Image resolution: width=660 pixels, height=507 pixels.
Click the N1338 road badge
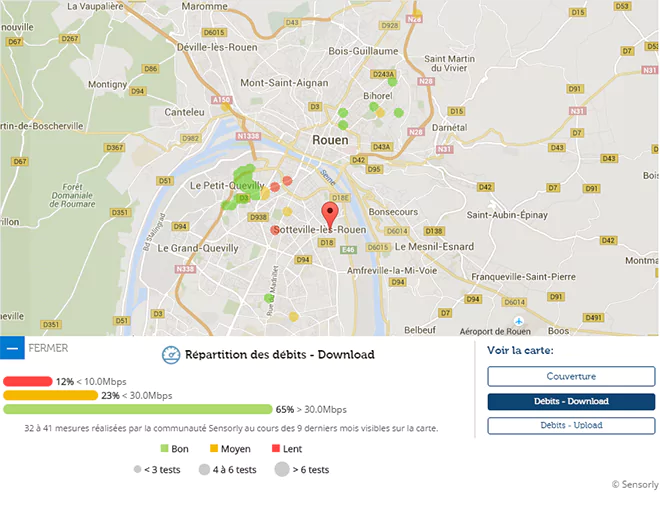tap(248, 136)
